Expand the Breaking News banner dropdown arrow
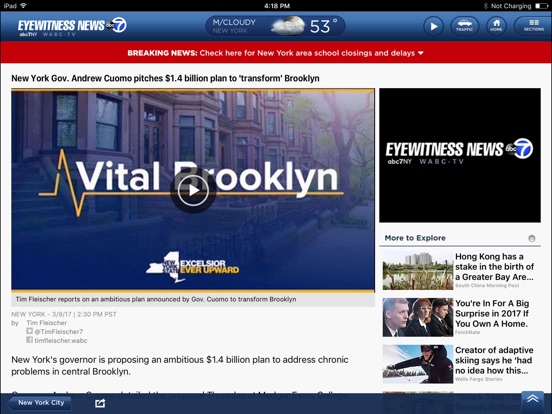This screenshot has height=414, width=552. (421, 53)
